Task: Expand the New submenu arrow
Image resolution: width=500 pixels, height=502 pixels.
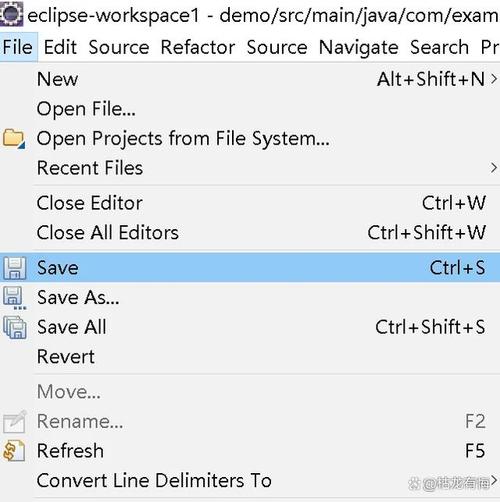Action: 494,79
